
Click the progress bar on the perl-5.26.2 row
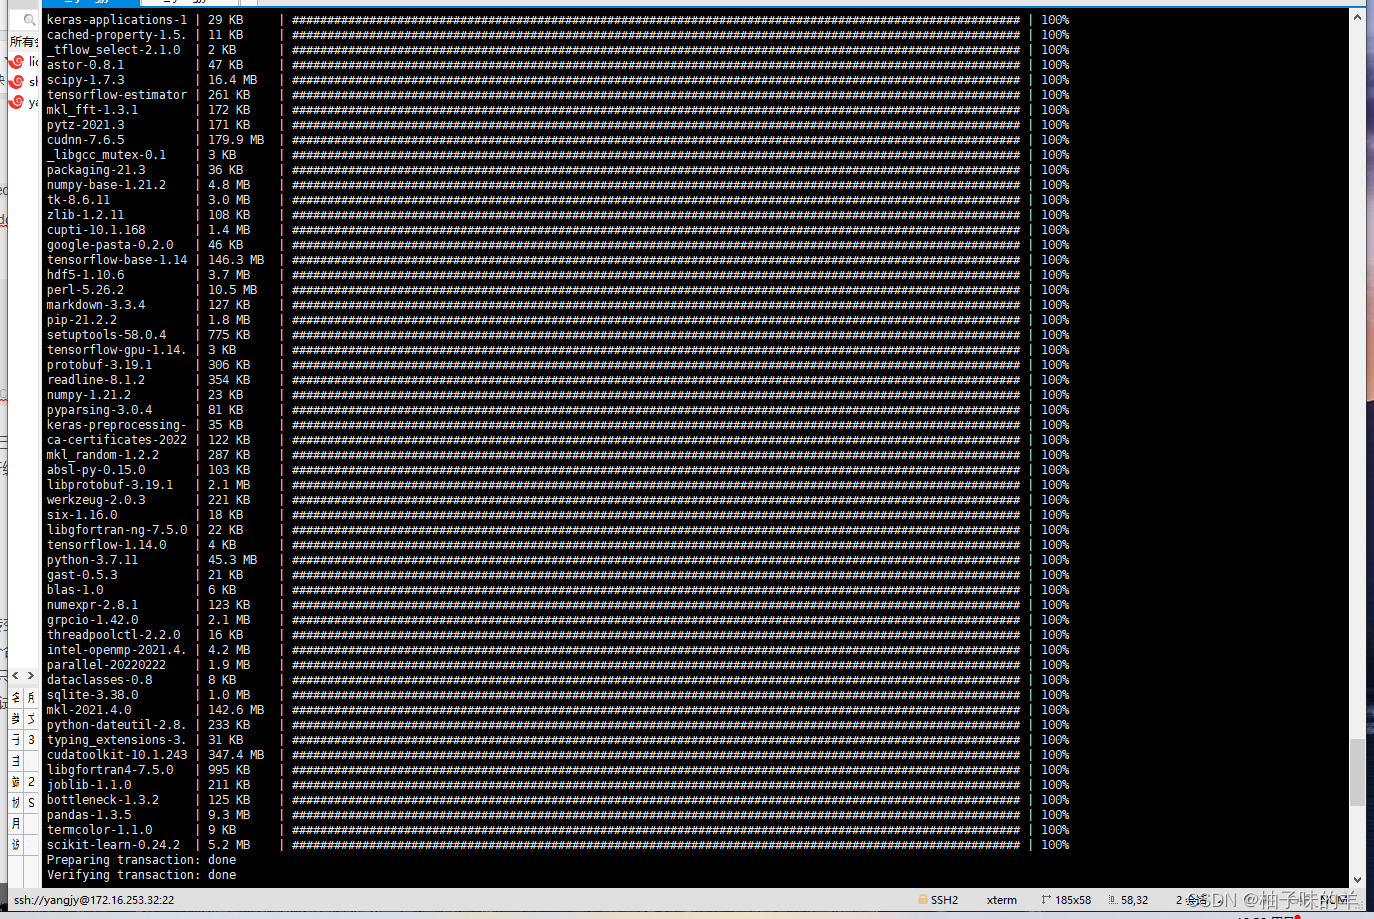click(x=656, y=290)
